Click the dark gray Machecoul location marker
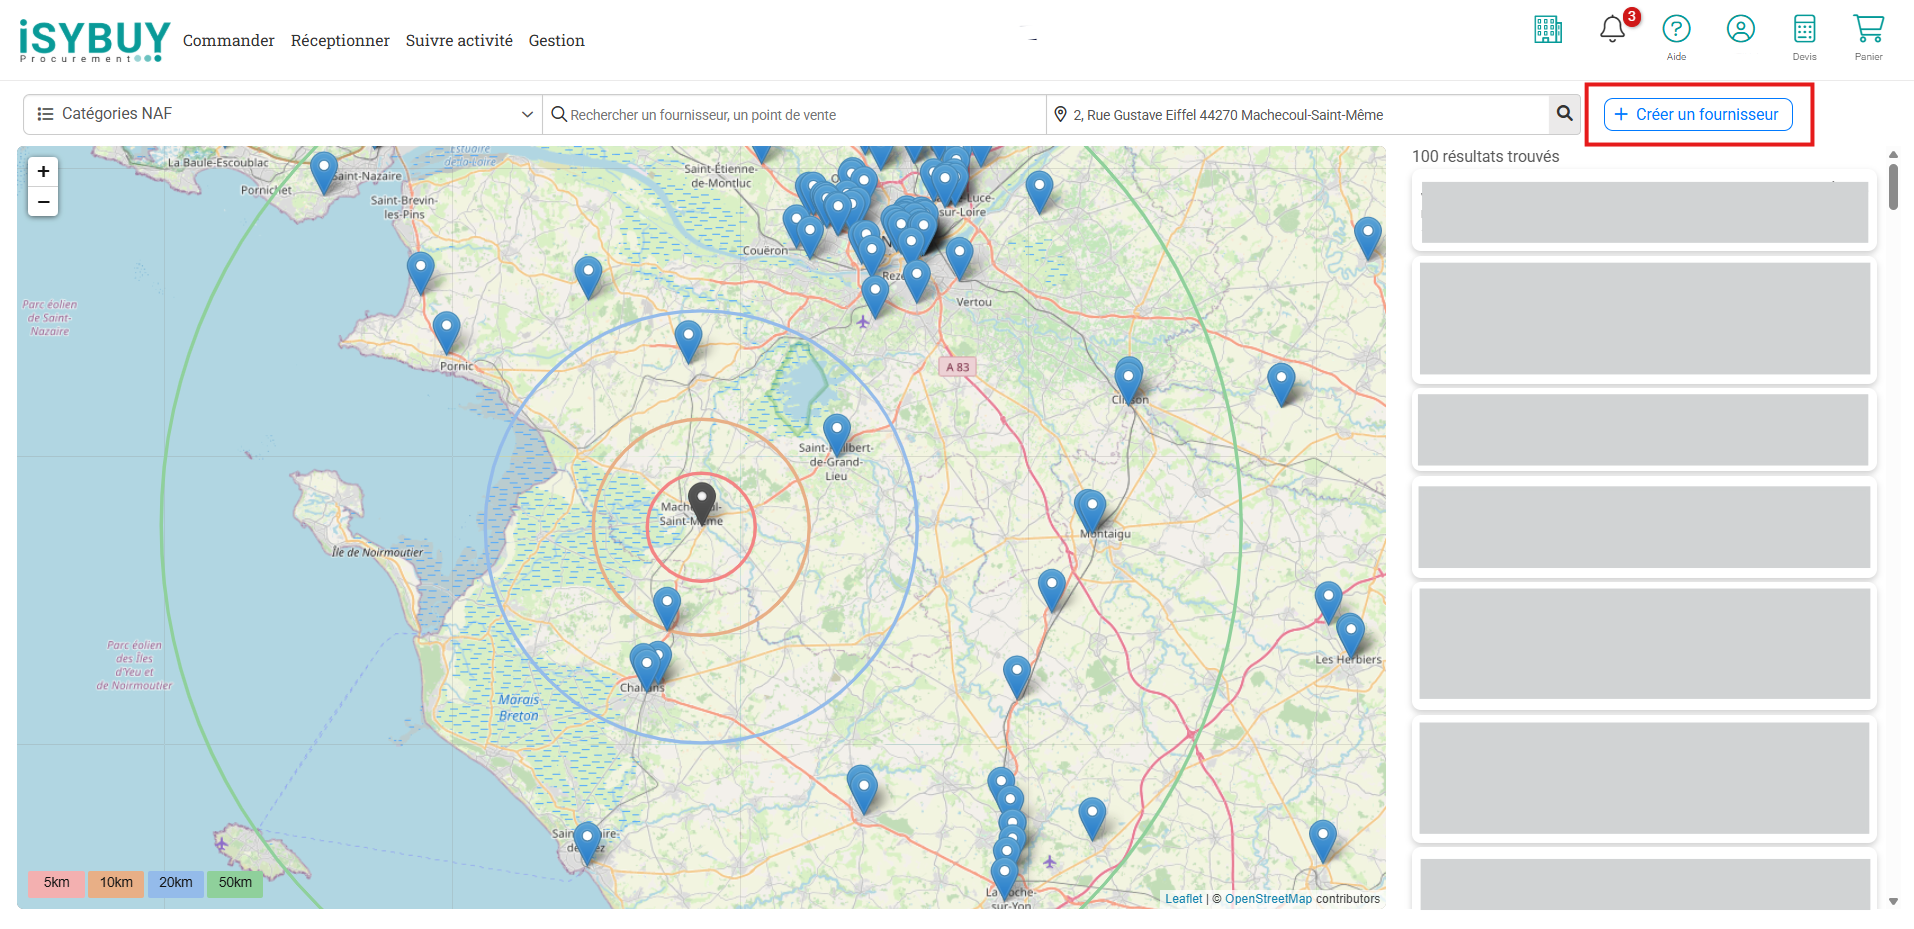The image size is (1914, 929). (x=702, y=502)
